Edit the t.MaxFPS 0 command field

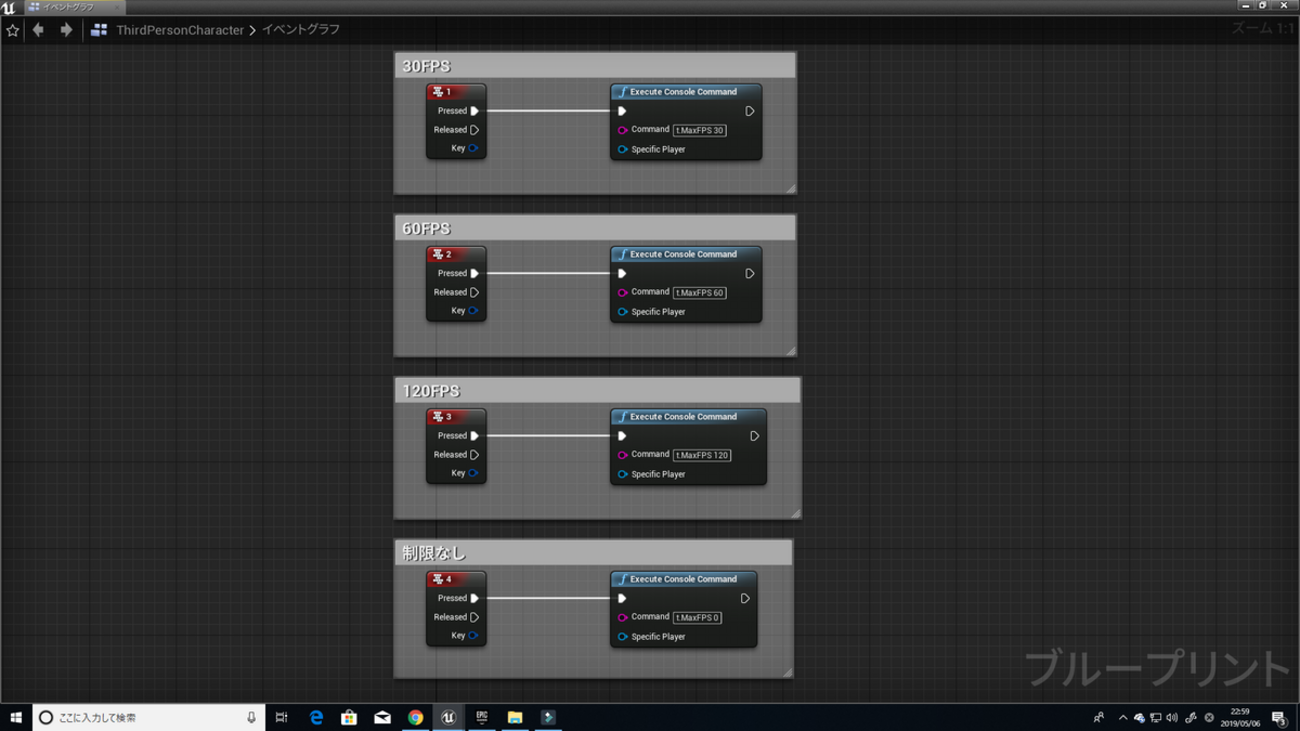697,617
